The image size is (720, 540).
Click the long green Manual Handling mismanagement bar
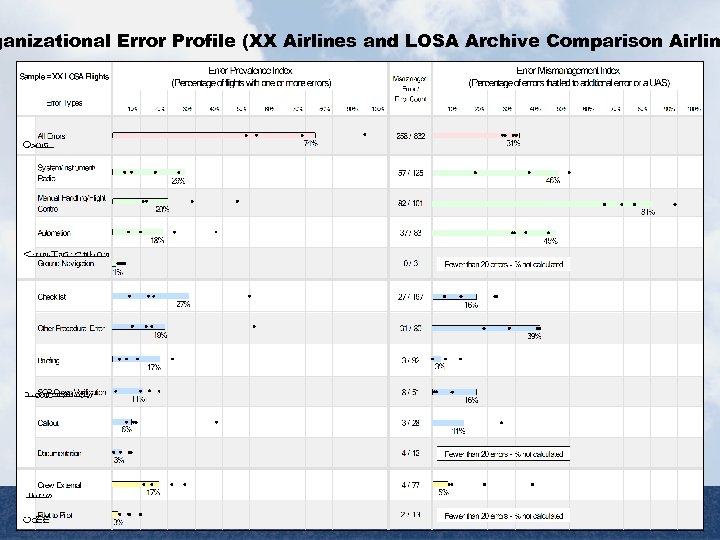click(x=542, y=203)
